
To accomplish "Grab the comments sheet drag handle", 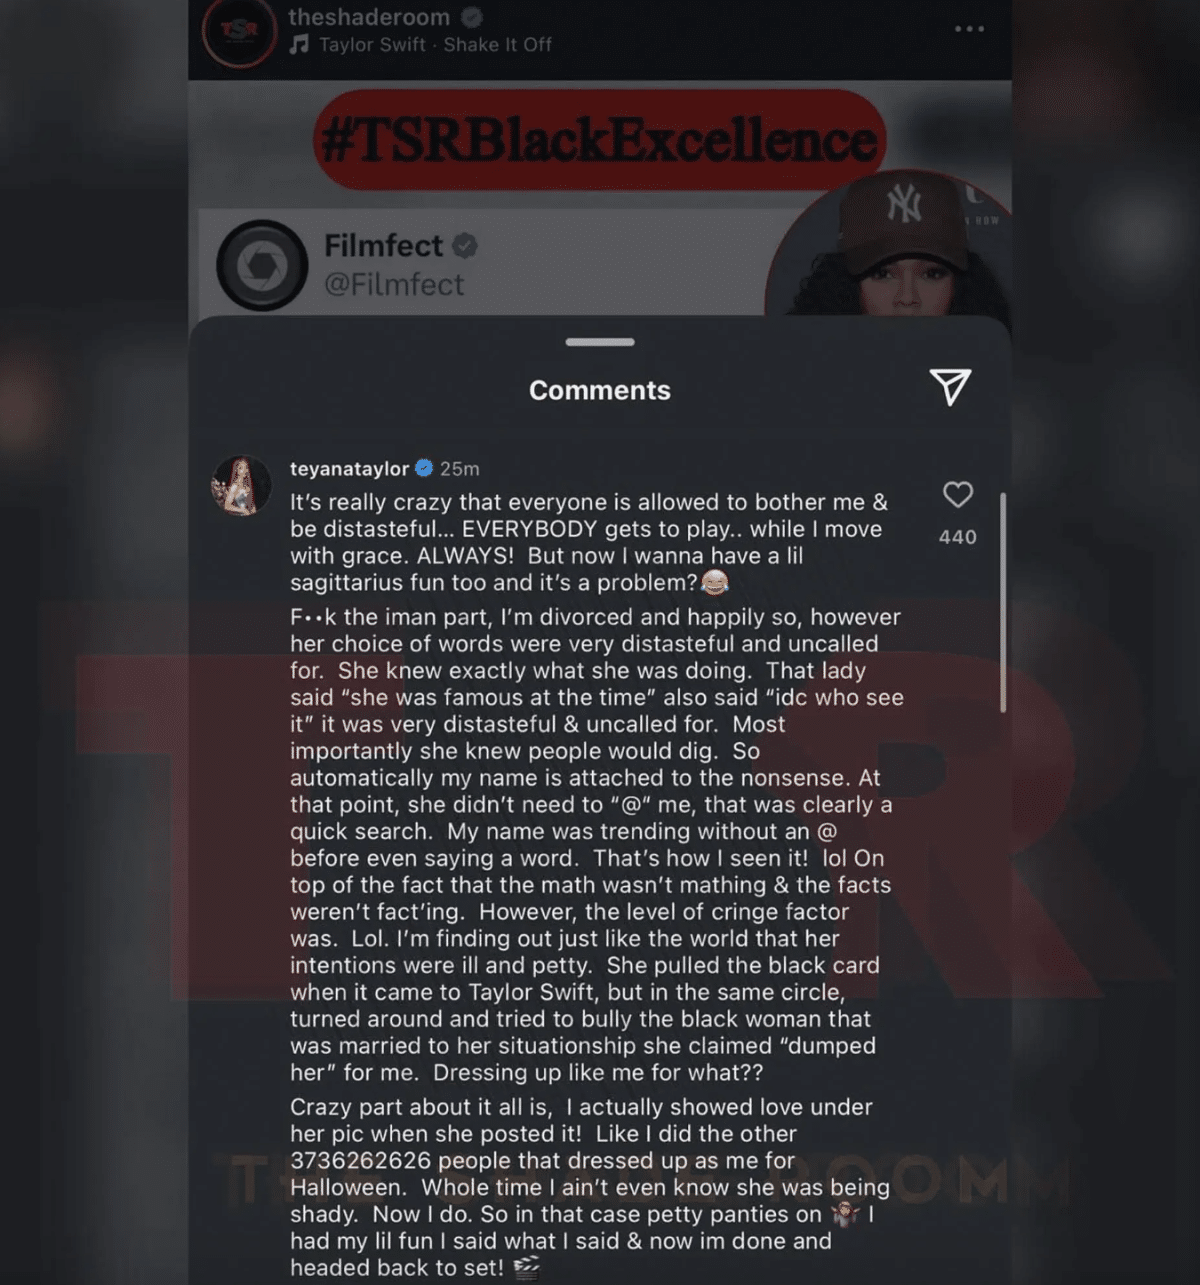I will (600, 342).
